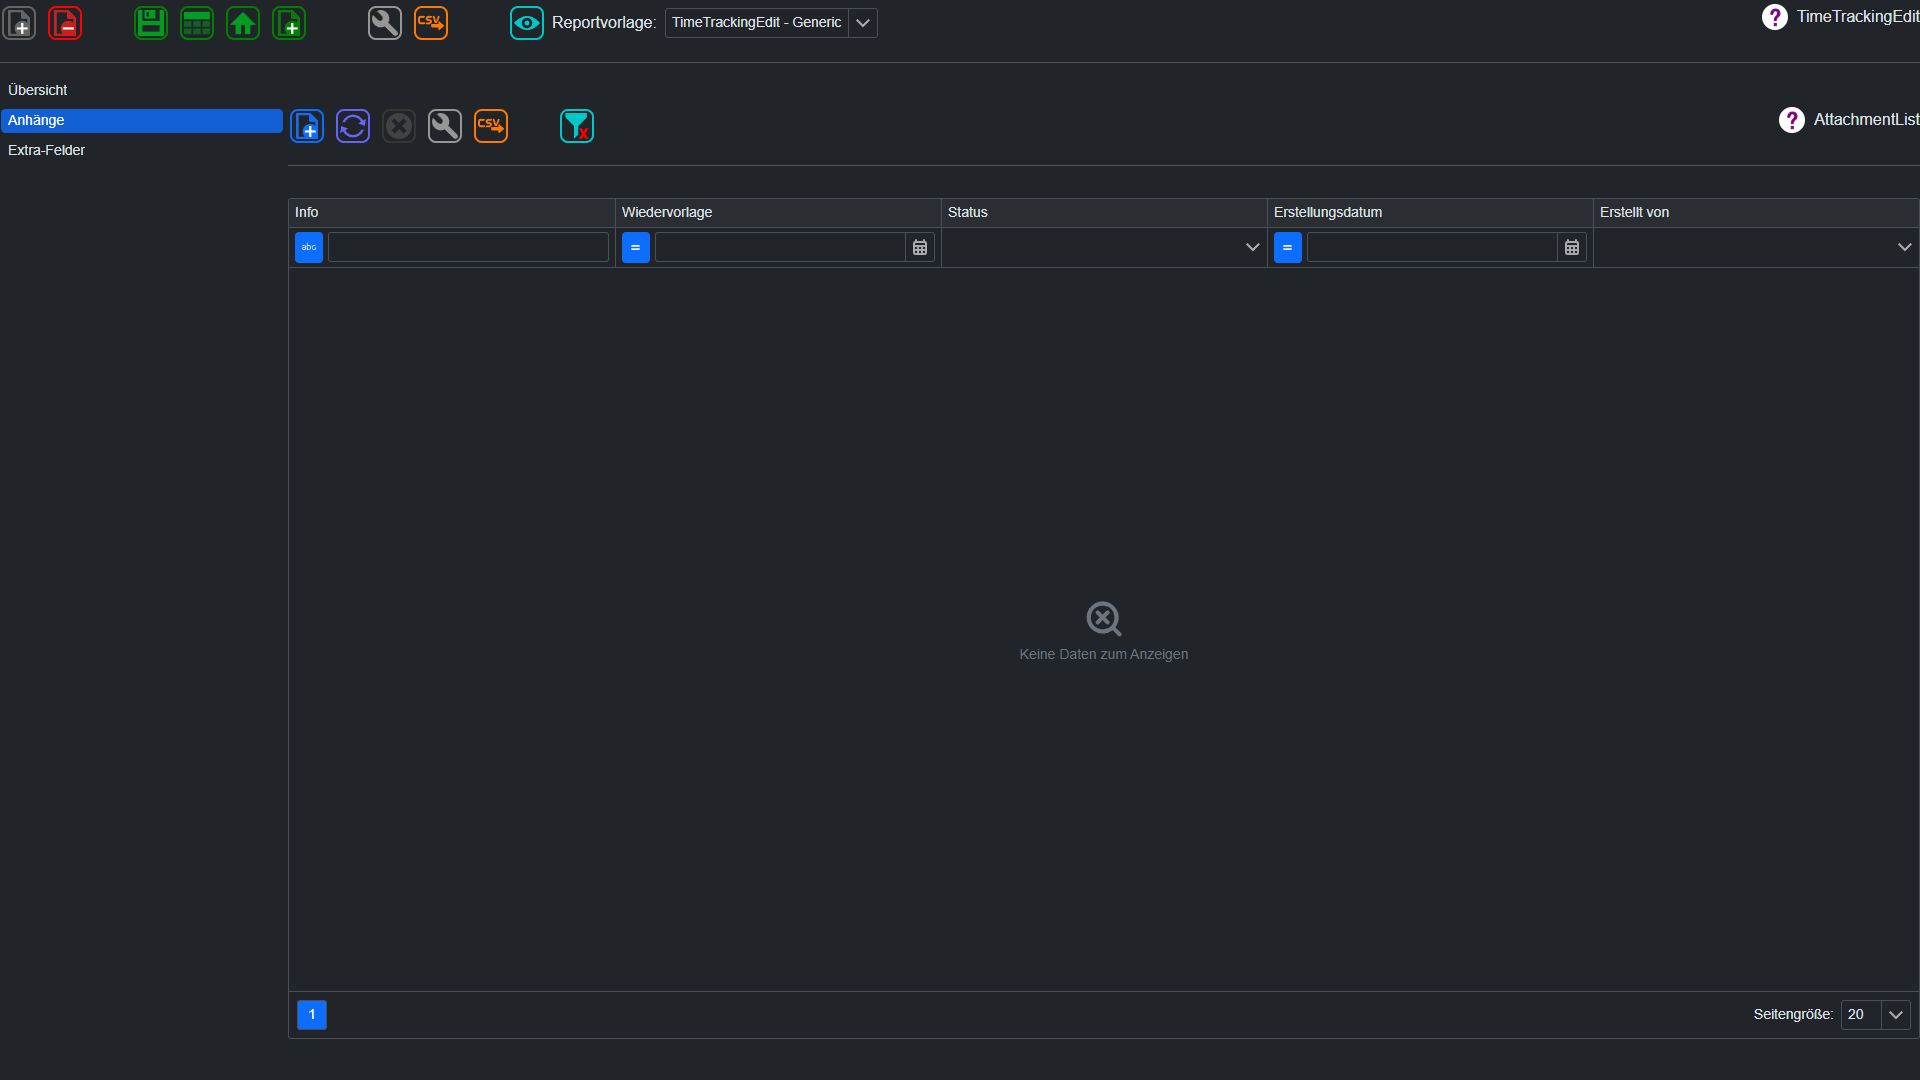Viewport: 1920px width, 1080px height.
Task: Open help for AttachmentList
Action: [1792, 120]
